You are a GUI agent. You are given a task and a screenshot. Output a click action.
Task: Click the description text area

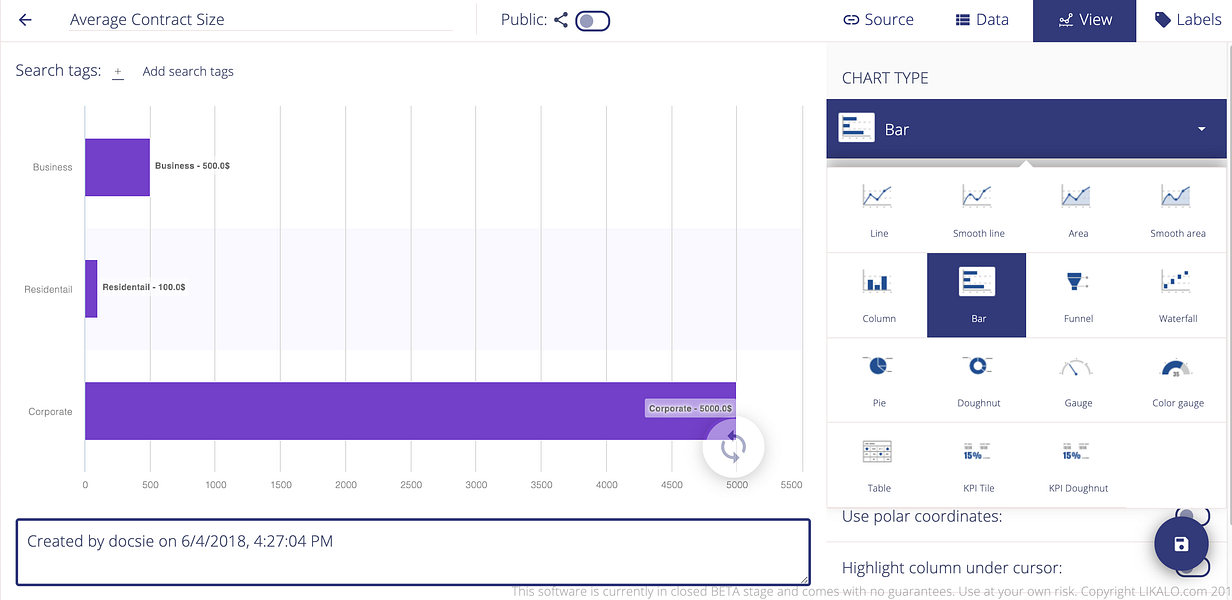pos(412,551)
